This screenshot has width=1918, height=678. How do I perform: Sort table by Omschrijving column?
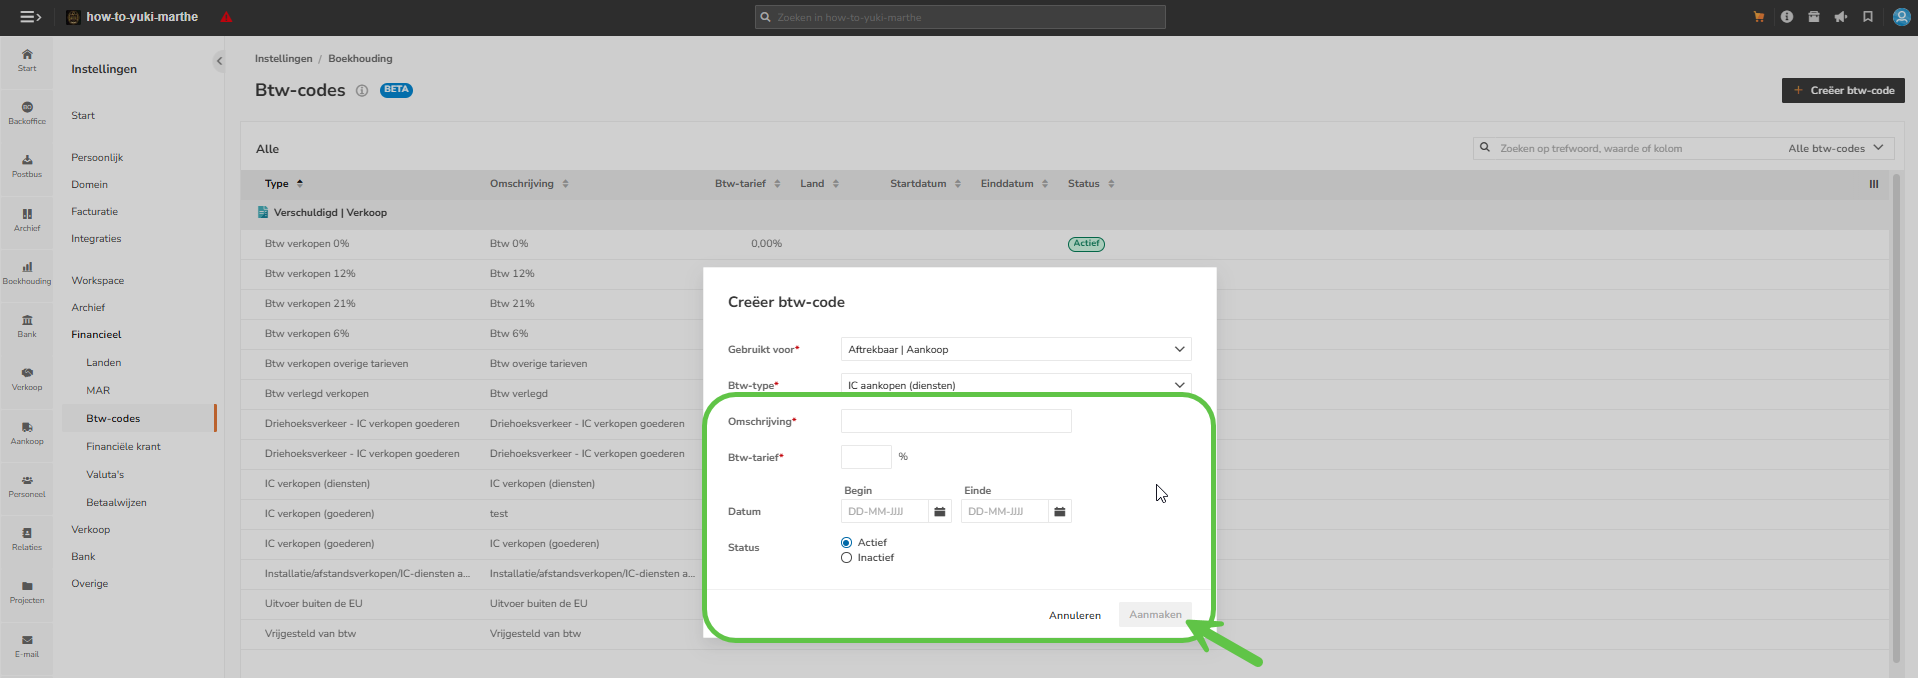[529, 184]
